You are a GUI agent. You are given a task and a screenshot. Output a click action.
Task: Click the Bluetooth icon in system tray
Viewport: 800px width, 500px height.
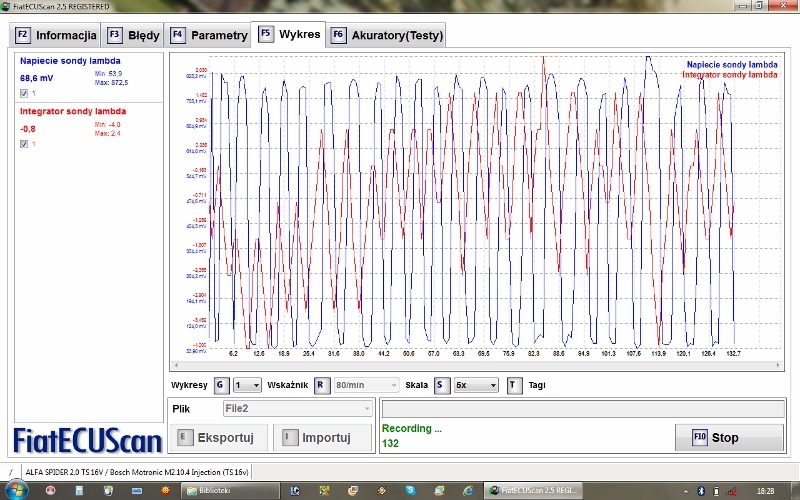701,490
